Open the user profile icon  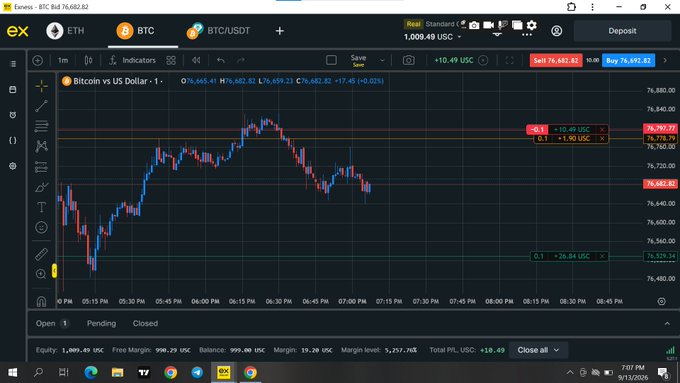[x=557, y=31]
